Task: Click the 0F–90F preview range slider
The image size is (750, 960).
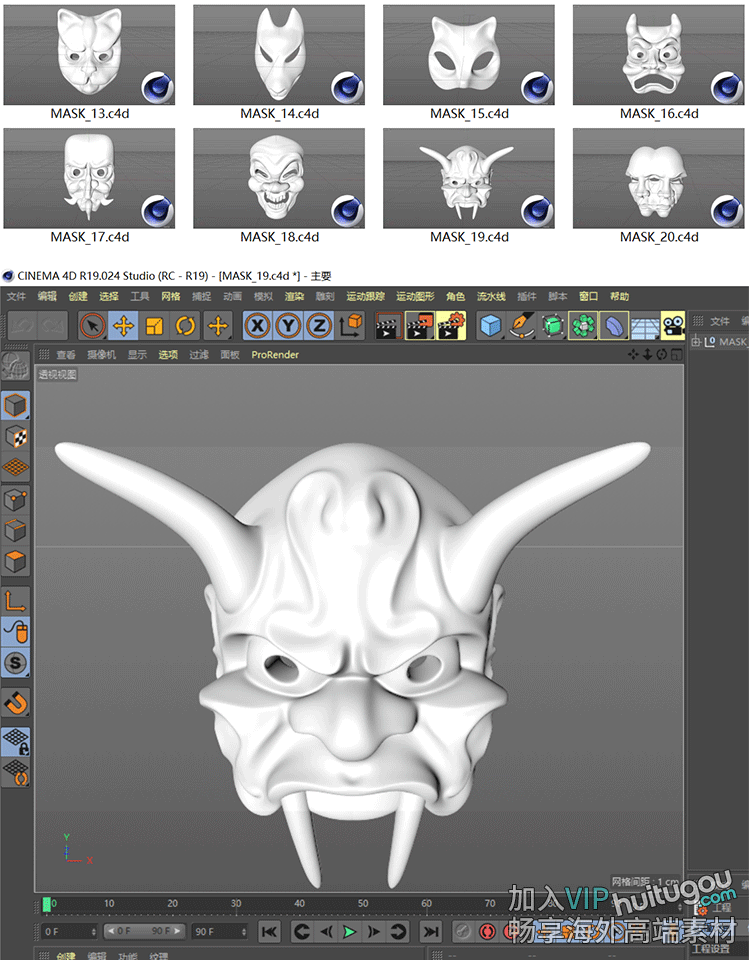Action: (144, 931)
